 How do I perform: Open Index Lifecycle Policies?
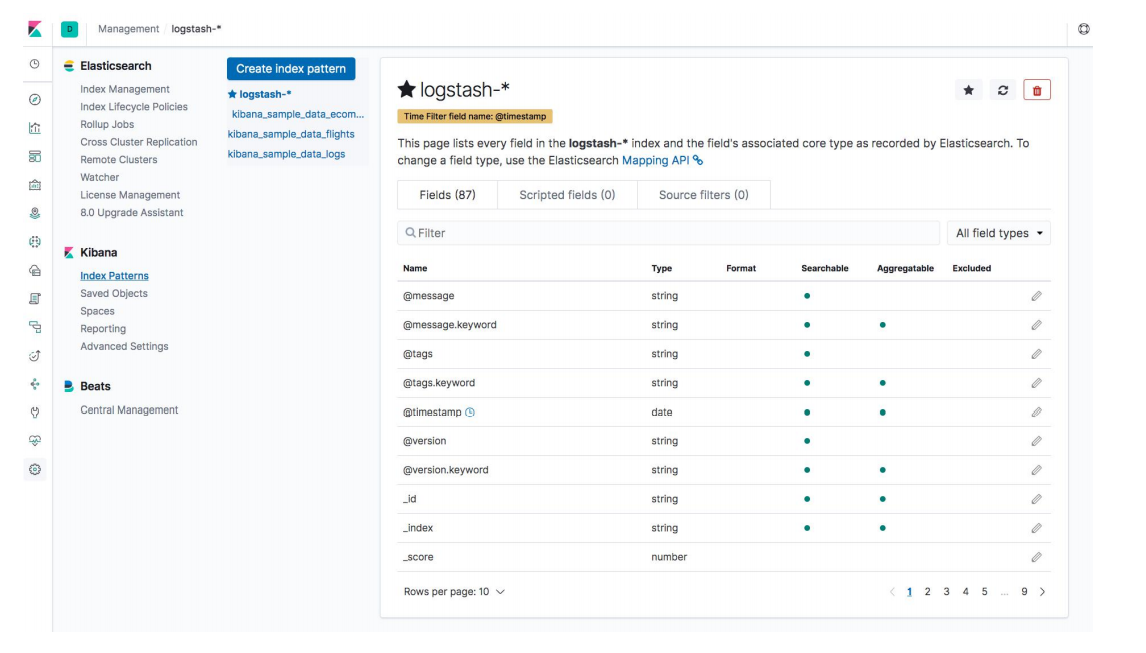coord(134,107)
